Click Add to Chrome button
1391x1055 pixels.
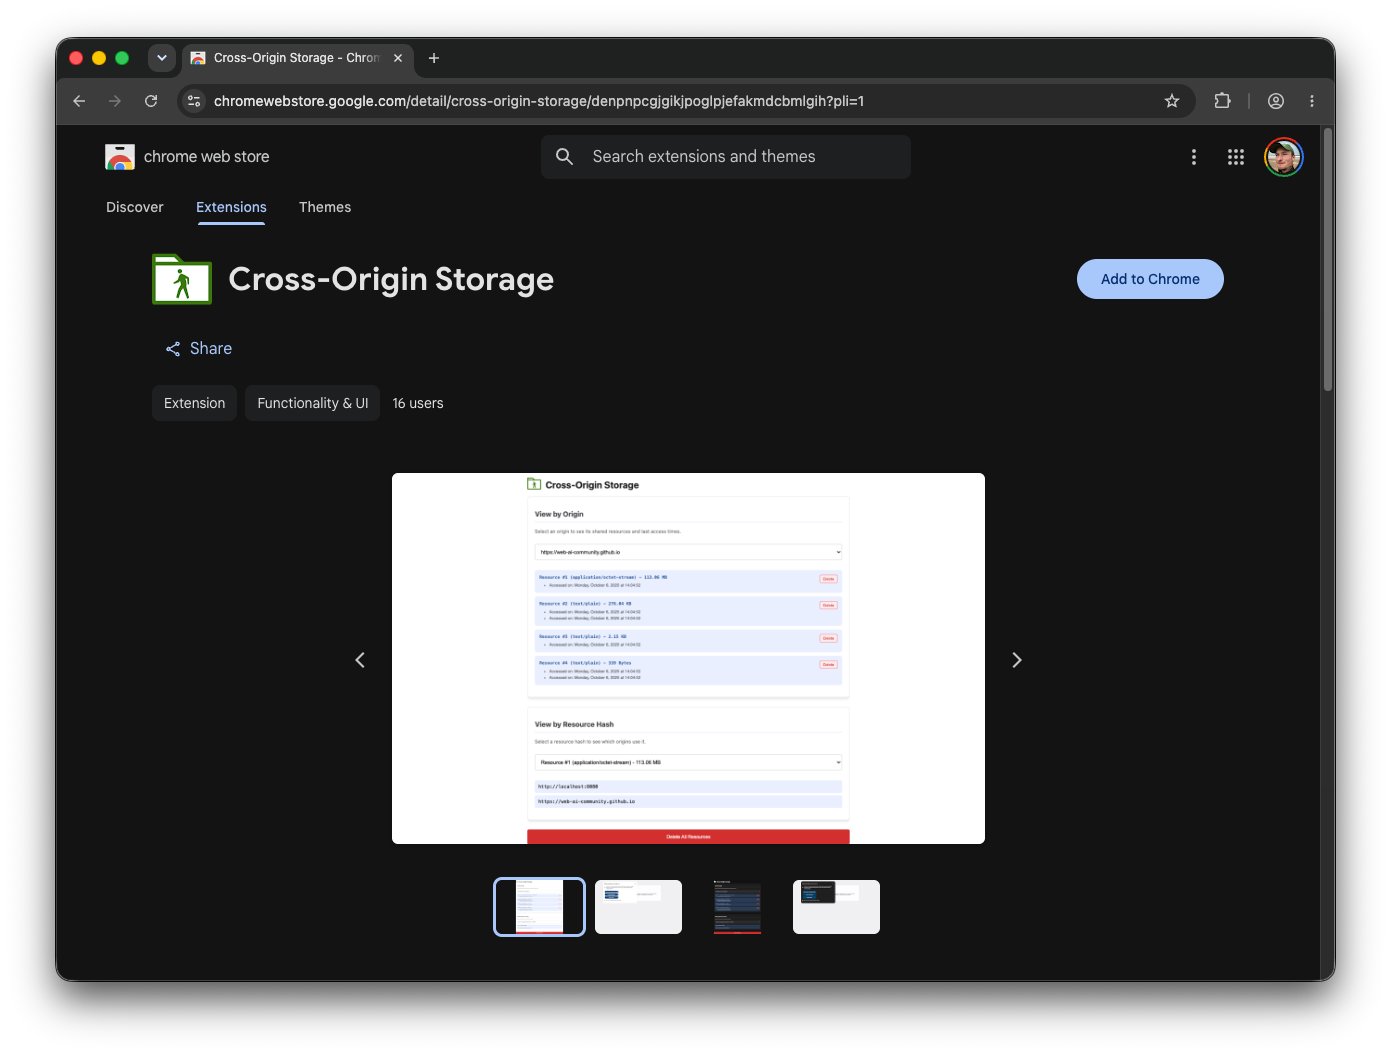tap(1150, 279)
